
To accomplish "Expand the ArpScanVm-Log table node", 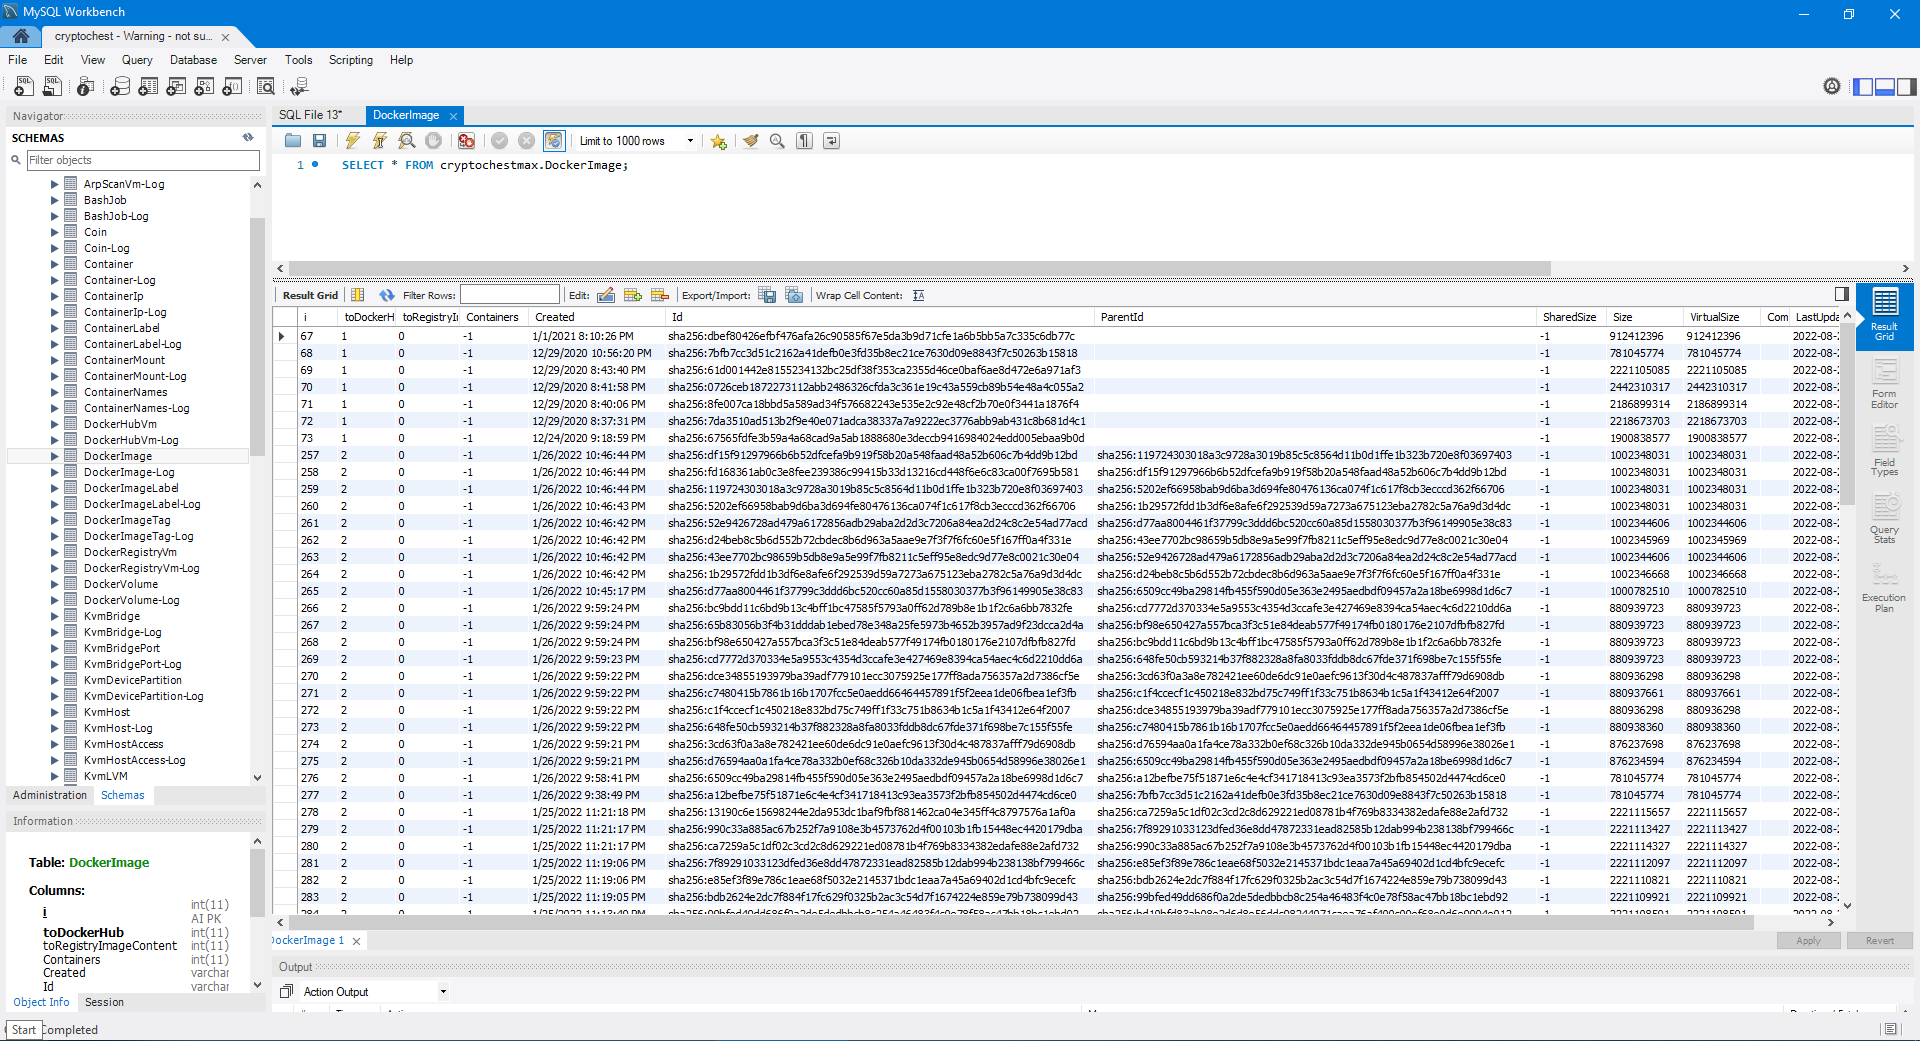I will pos(55,184).
